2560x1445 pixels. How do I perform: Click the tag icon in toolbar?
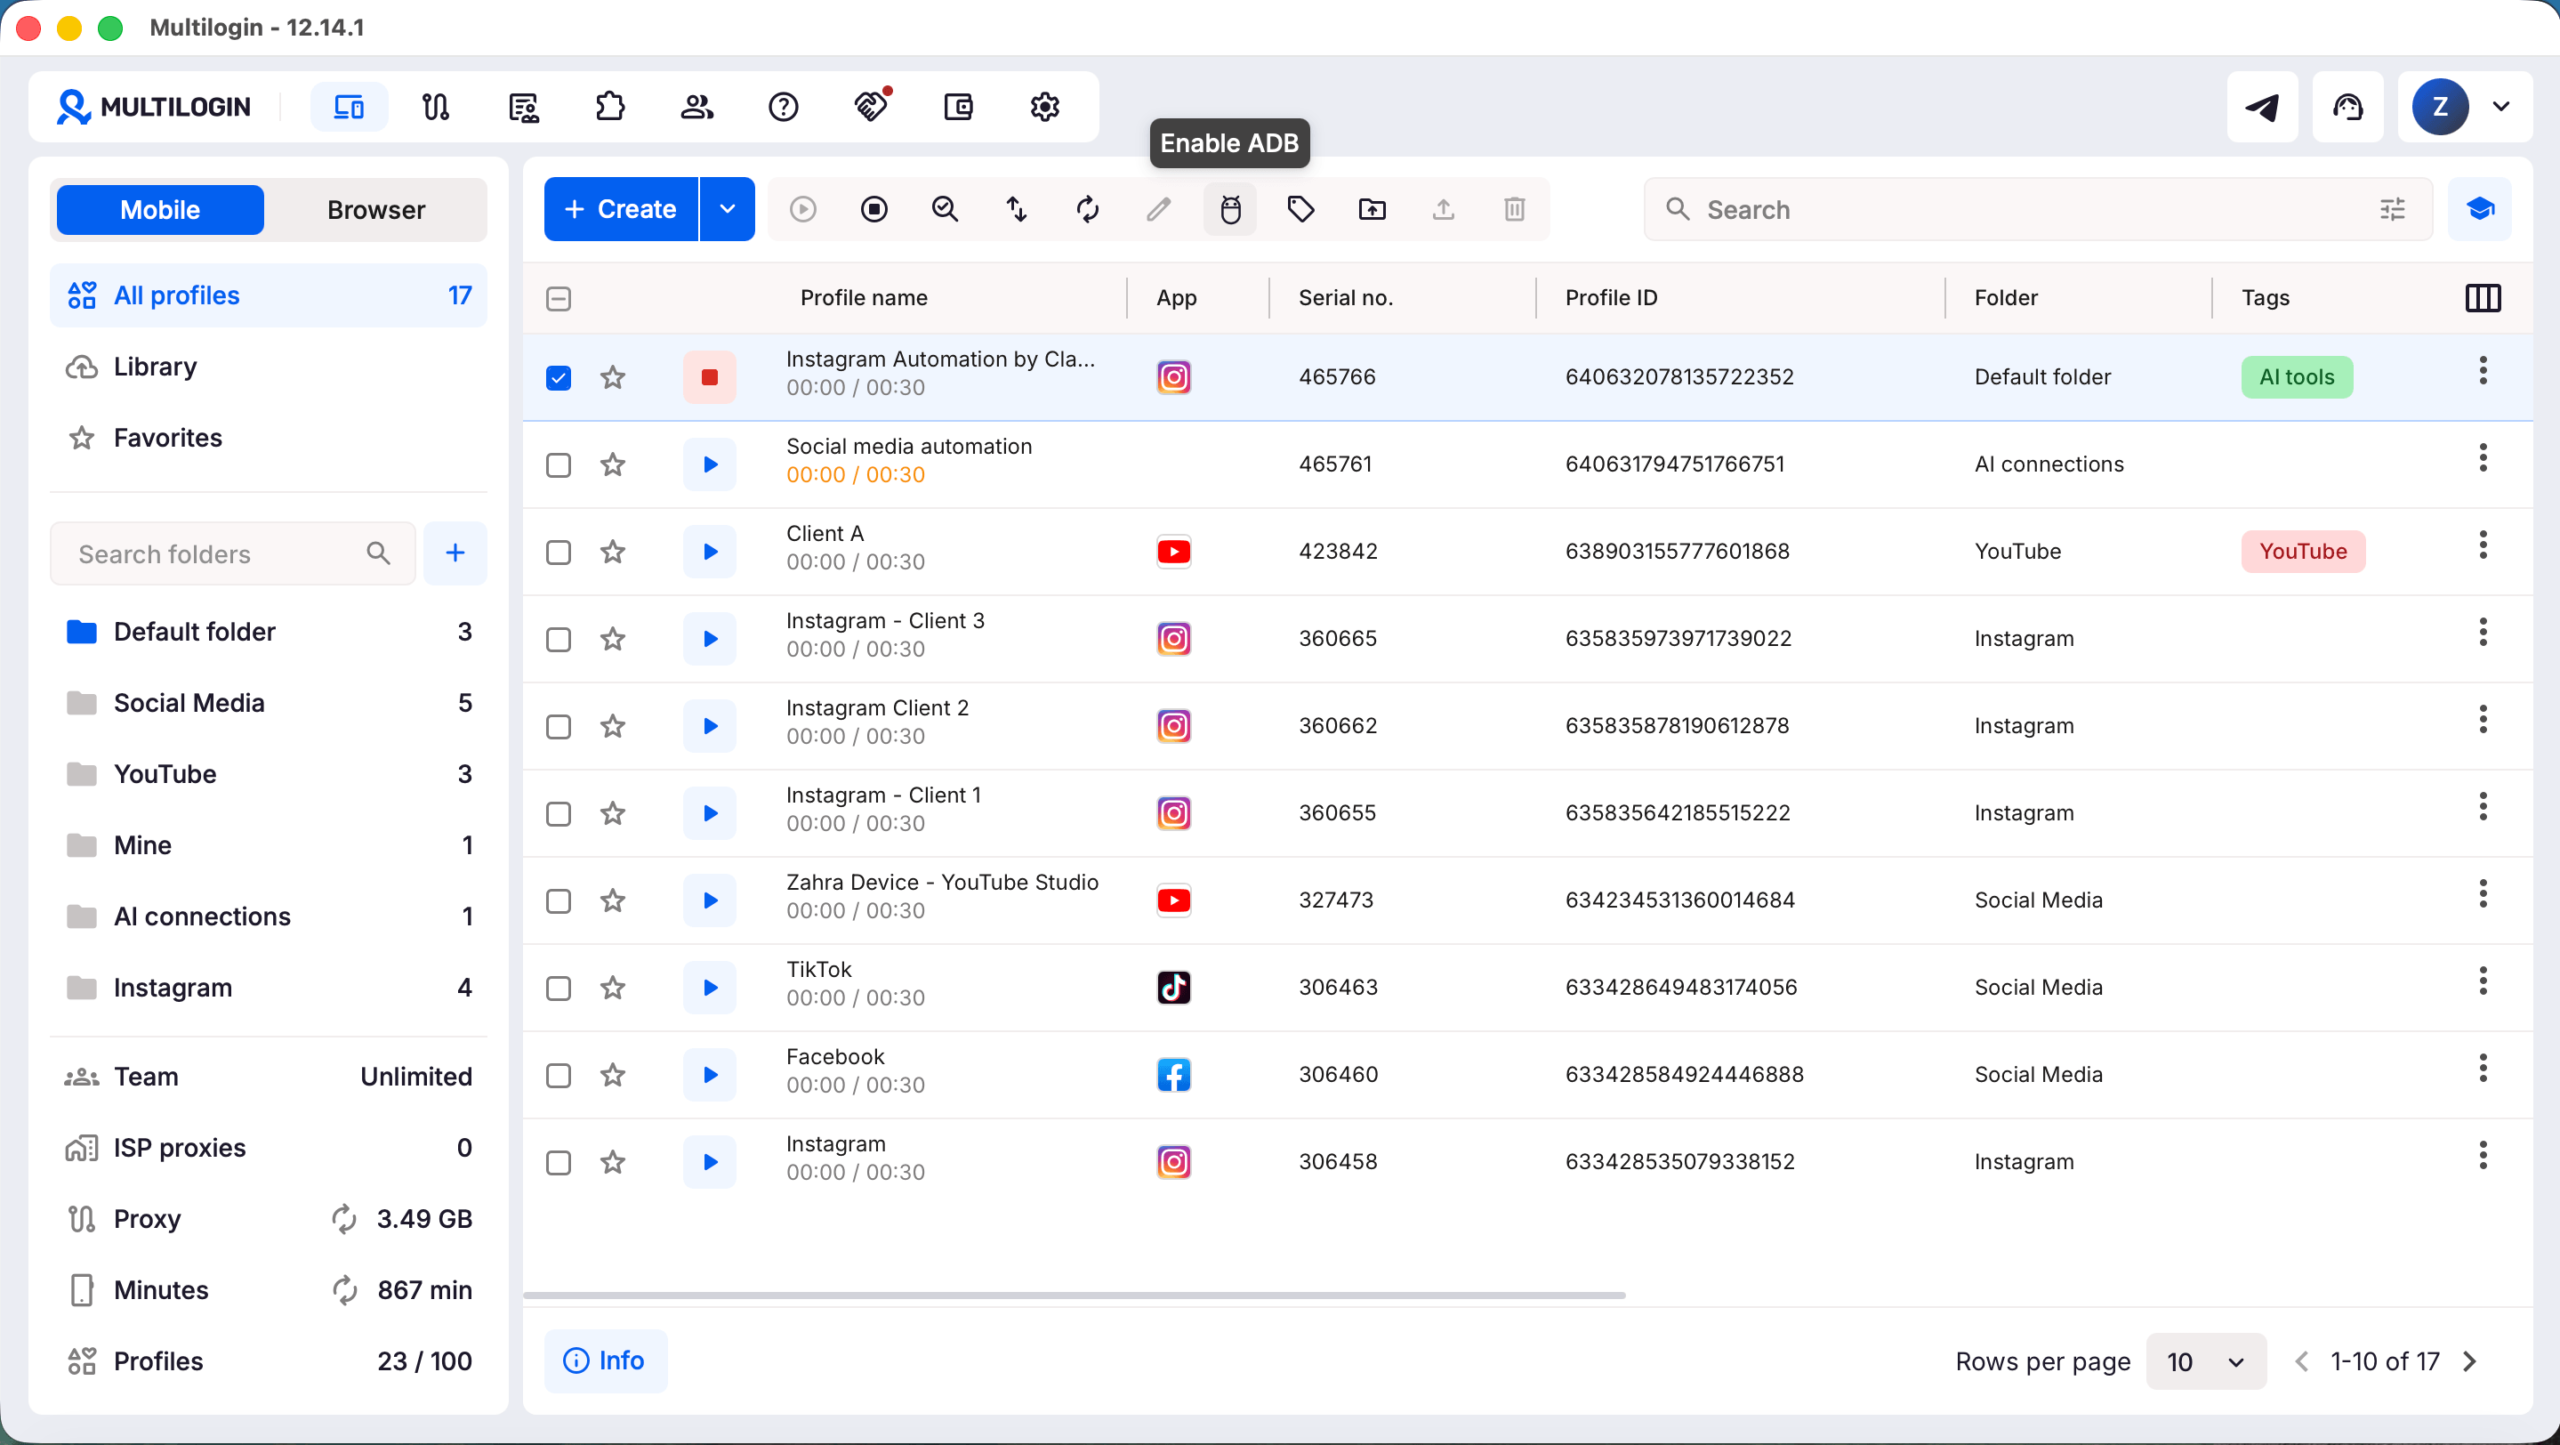(x=1301, y=209)
